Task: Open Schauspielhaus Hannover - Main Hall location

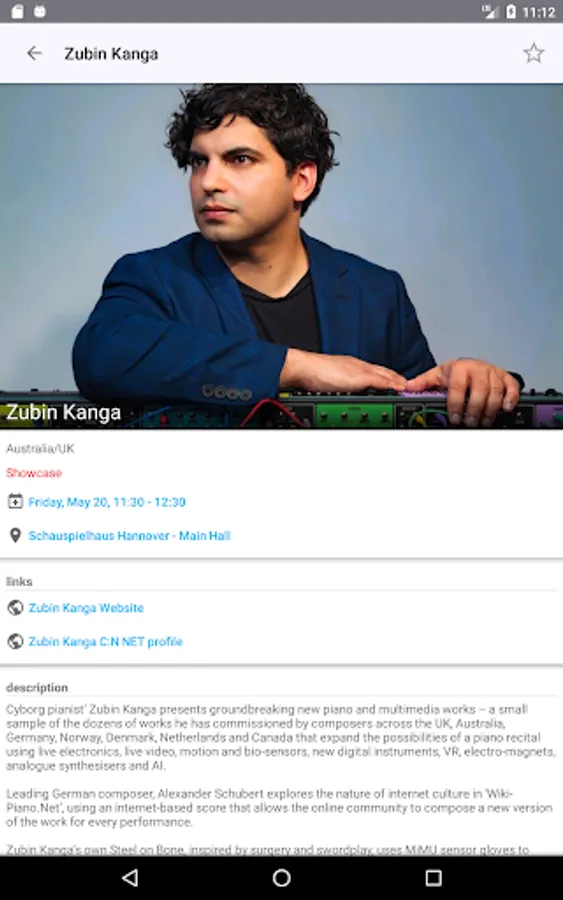Action: pyautogui.click(x=129, y=536)
